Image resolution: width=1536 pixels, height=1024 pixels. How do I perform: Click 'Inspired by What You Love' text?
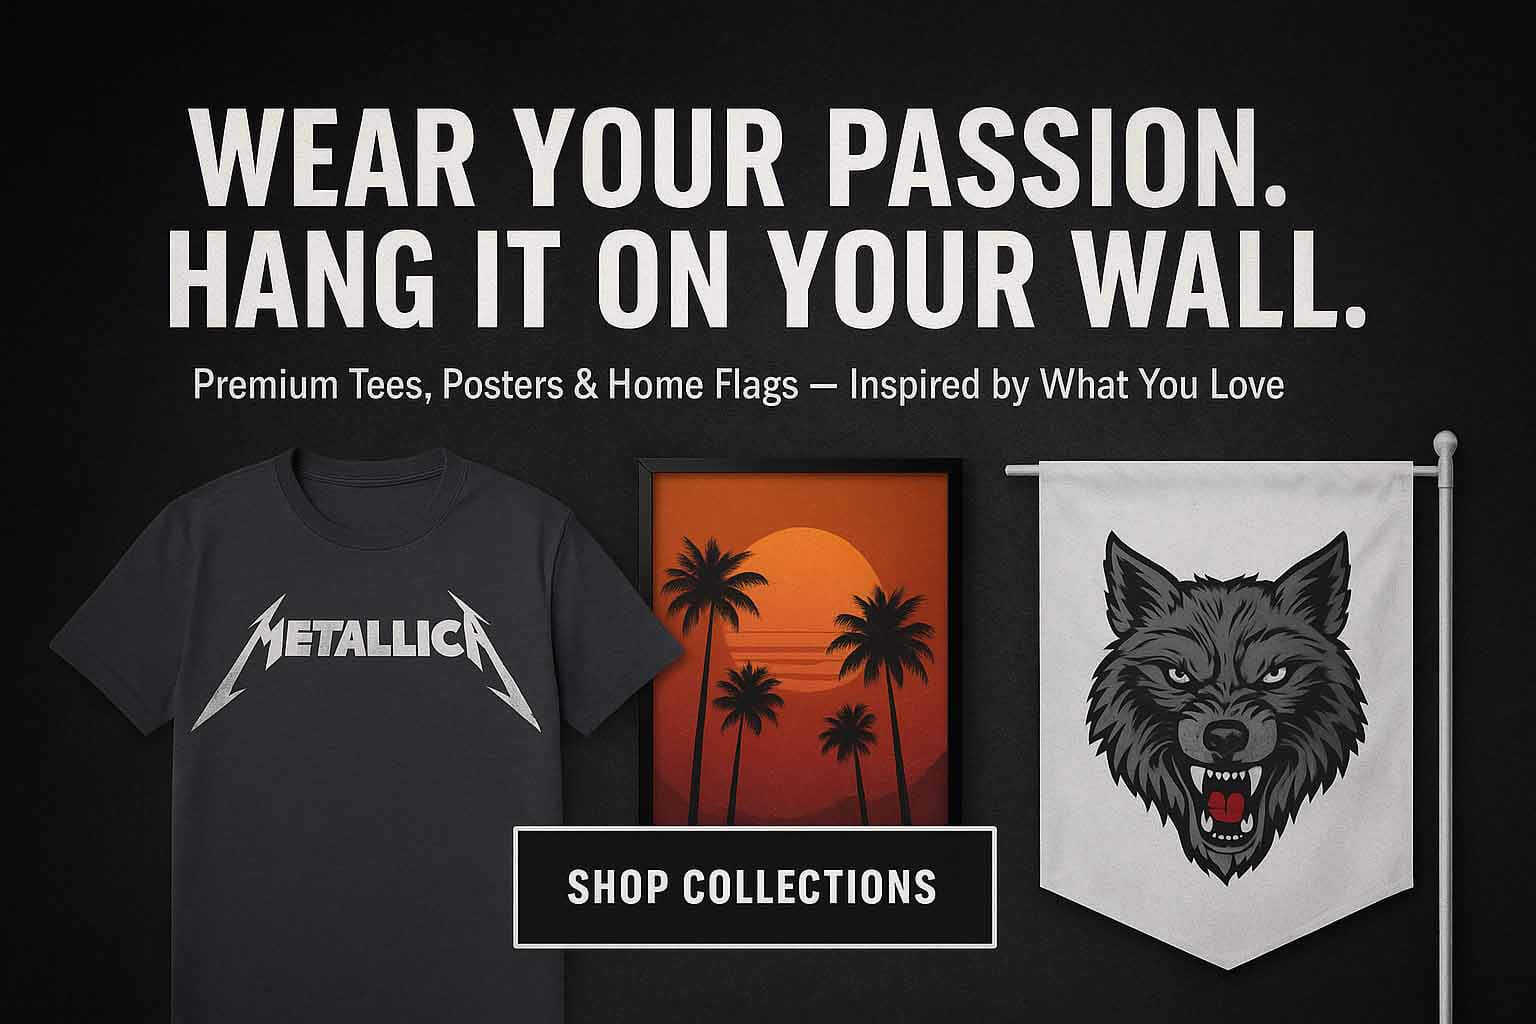tap(1067, 385)
